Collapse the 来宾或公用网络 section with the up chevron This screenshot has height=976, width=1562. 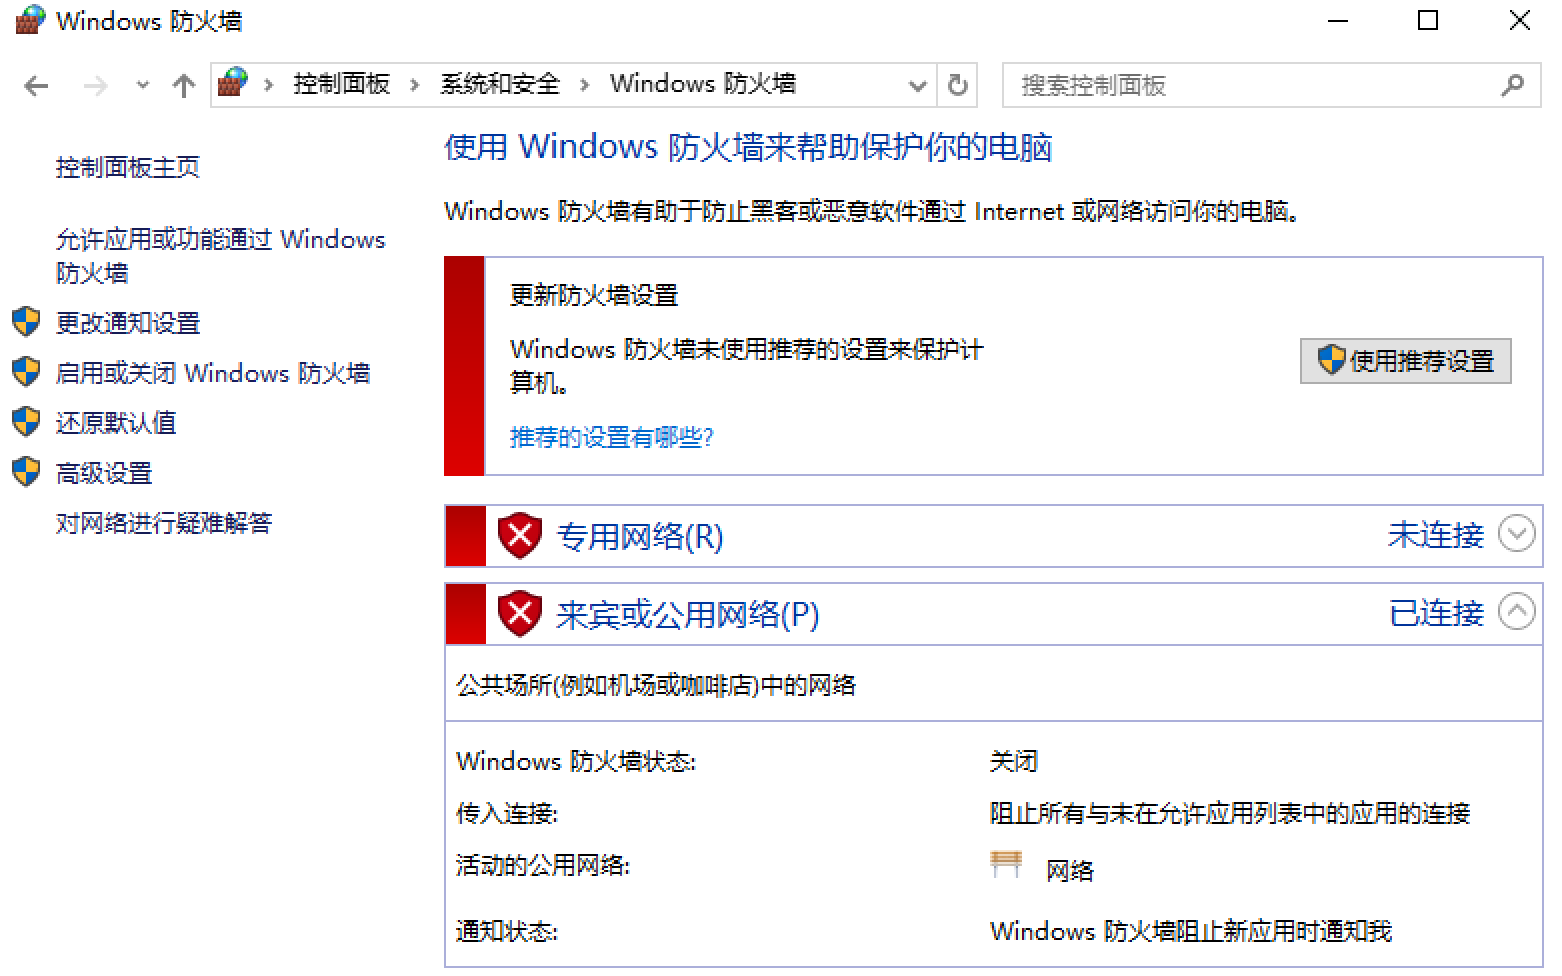[x=1517, y=612]
